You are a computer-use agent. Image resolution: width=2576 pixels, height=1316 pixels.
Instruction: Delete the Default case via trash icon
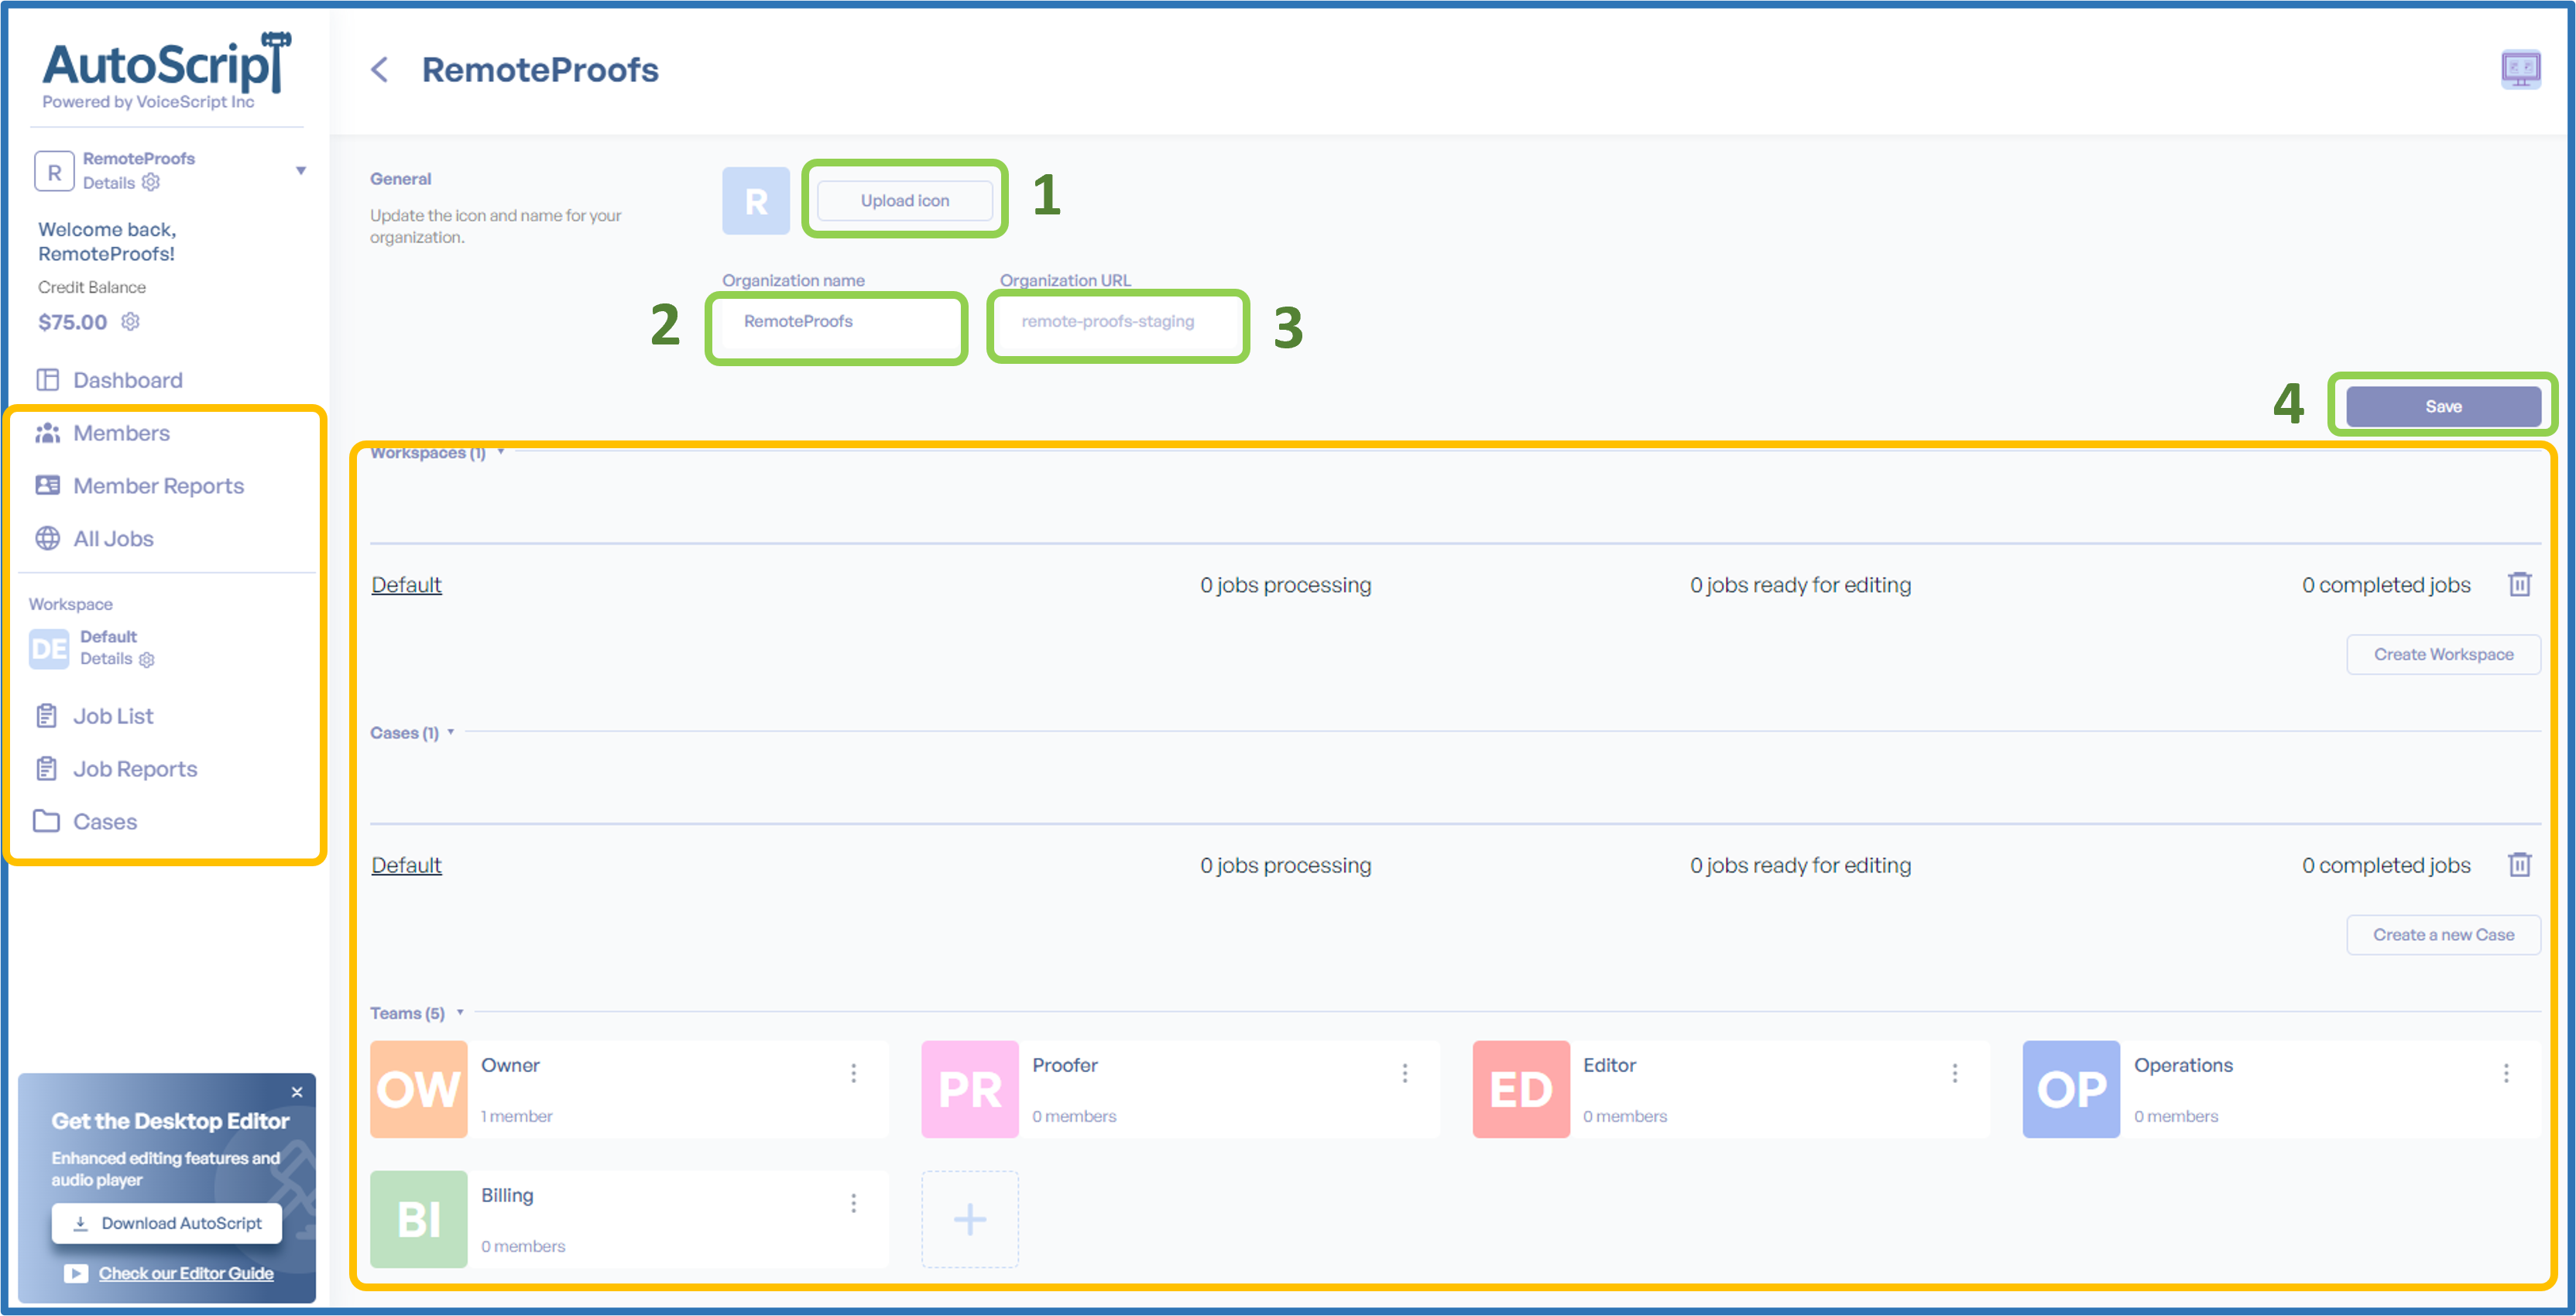point(2519,865)
